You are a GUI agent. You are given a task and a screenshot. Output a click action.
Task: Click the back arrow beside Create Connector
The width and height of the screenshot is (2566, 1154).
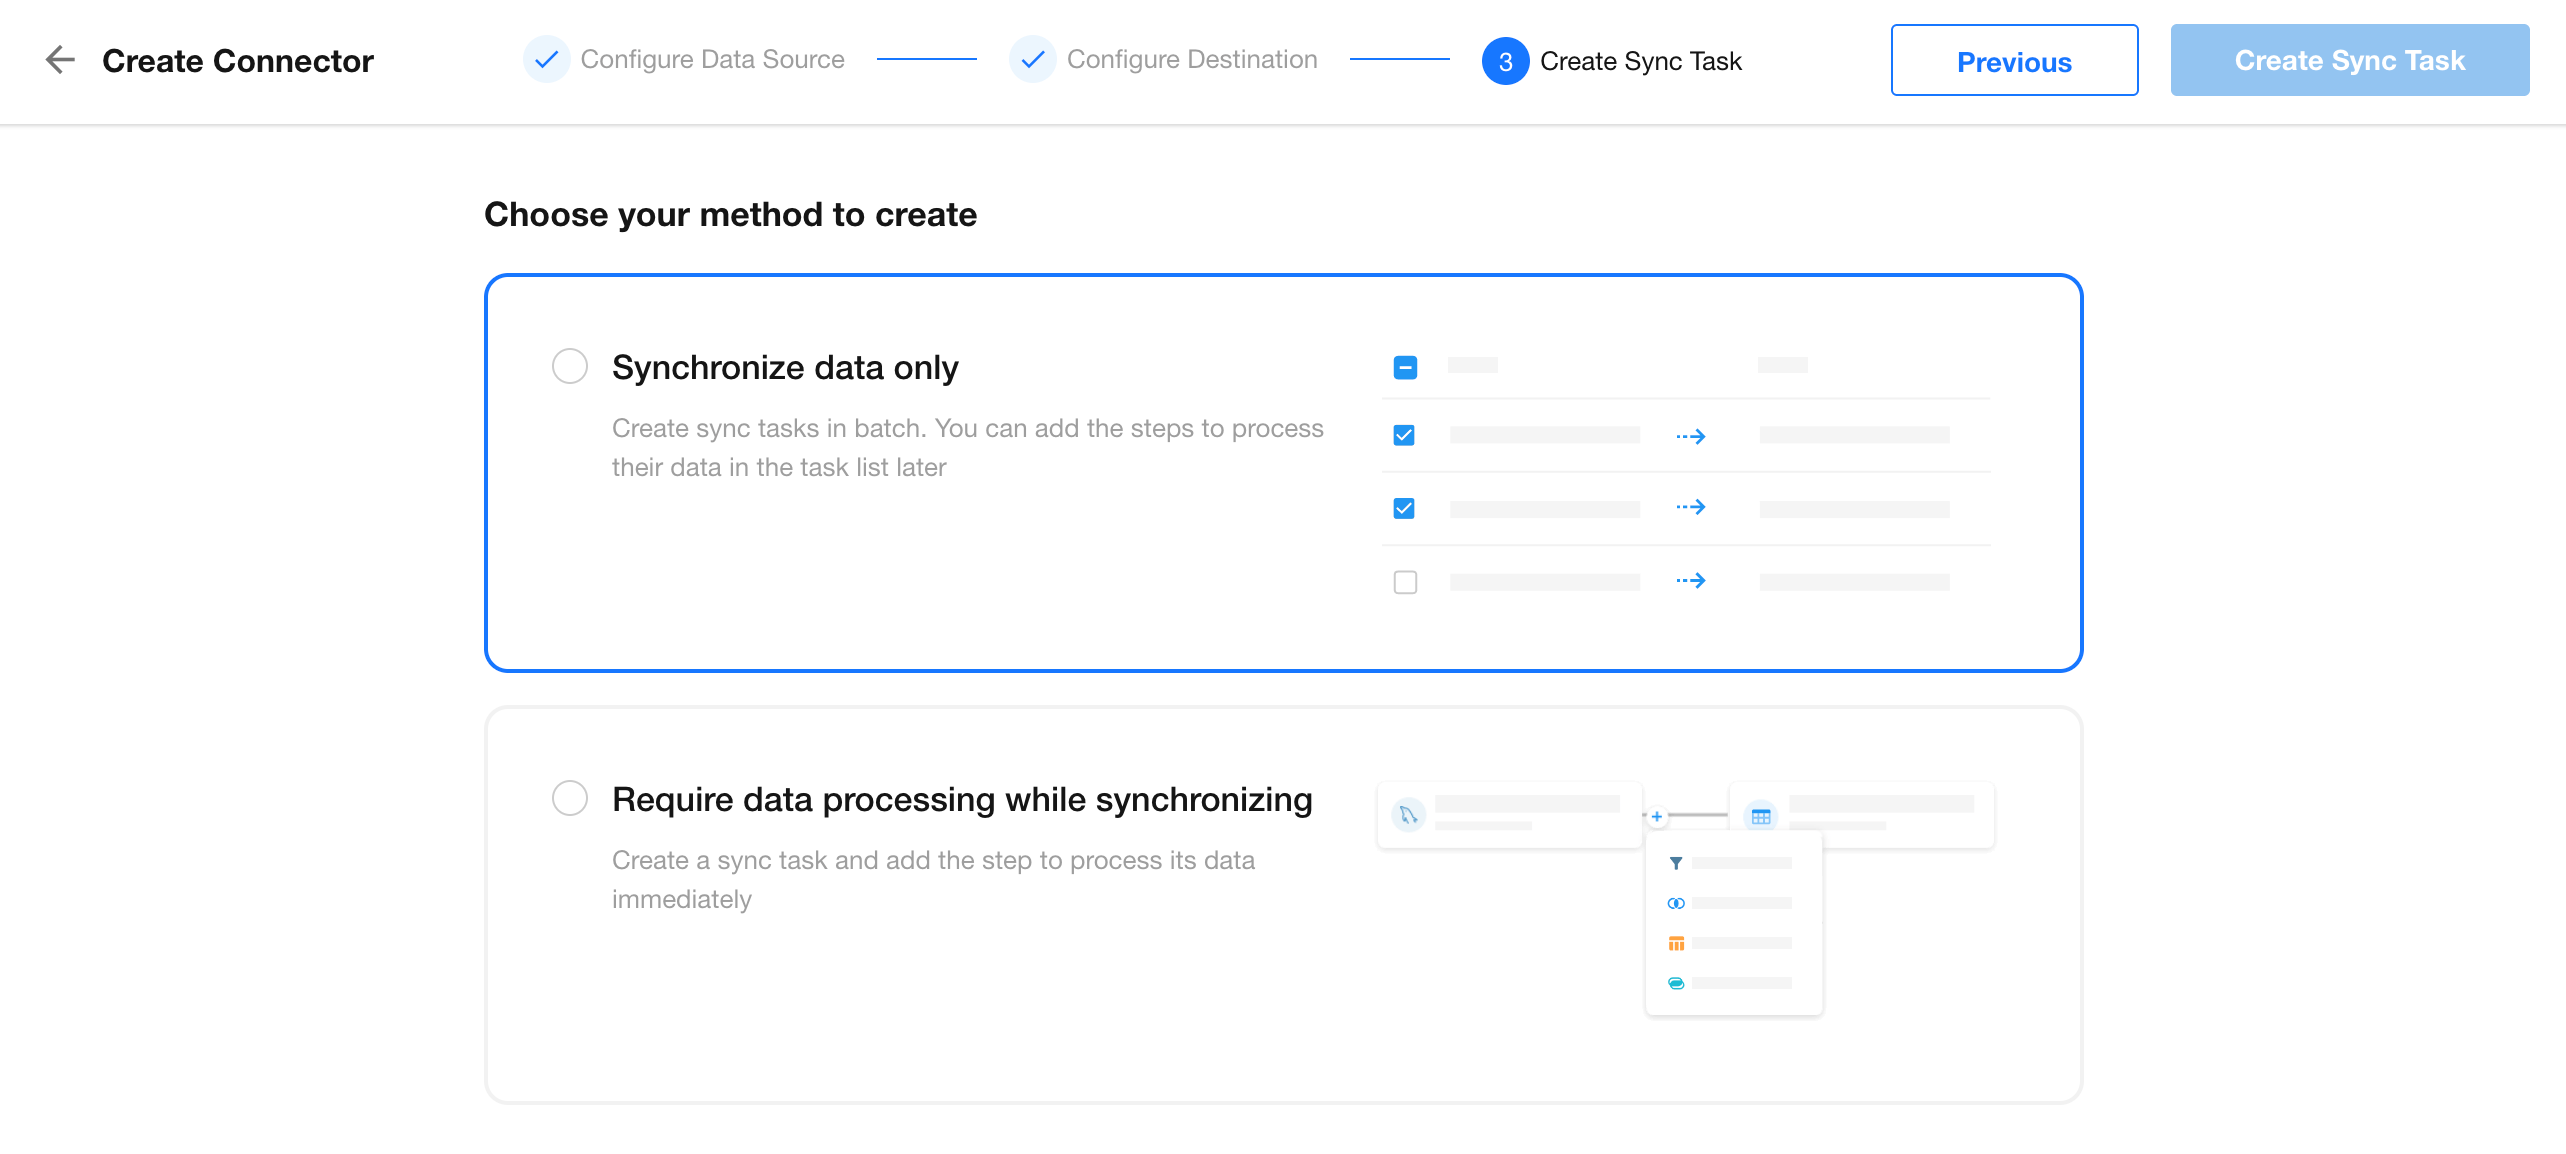(x=60, y=60)
